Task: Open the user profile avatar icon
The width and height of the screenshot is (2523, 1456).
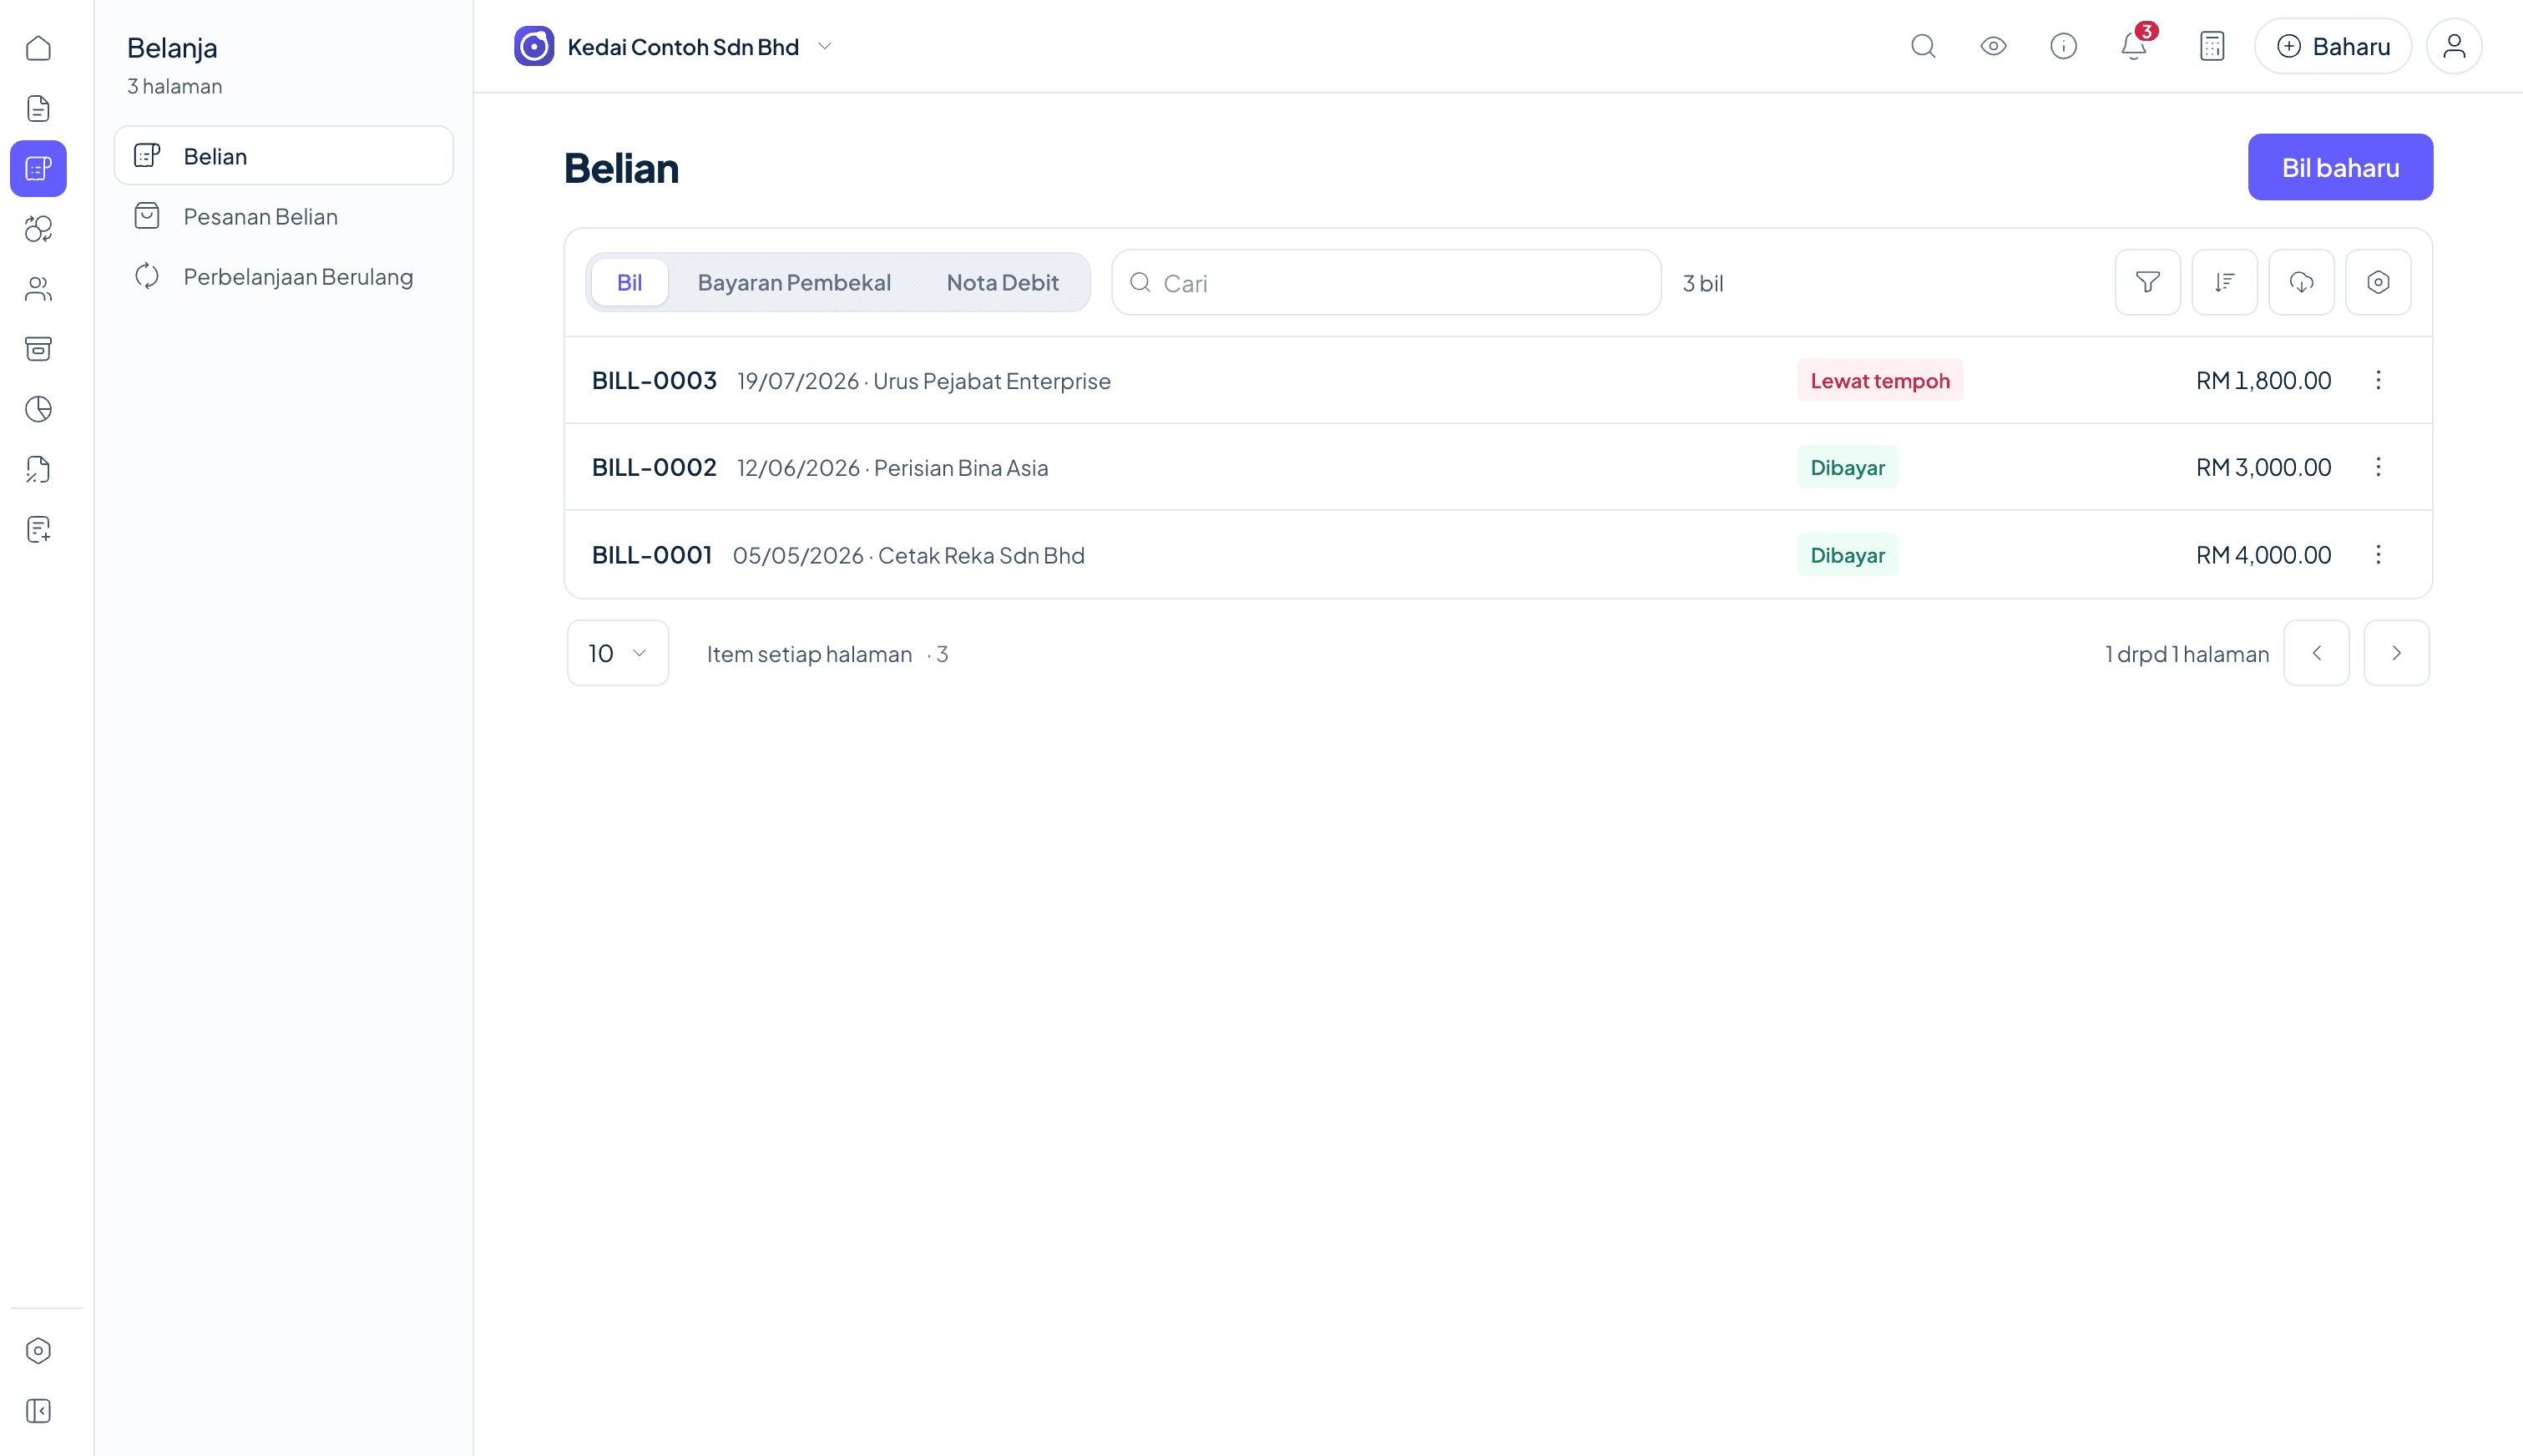Action: click(2454, 46)
